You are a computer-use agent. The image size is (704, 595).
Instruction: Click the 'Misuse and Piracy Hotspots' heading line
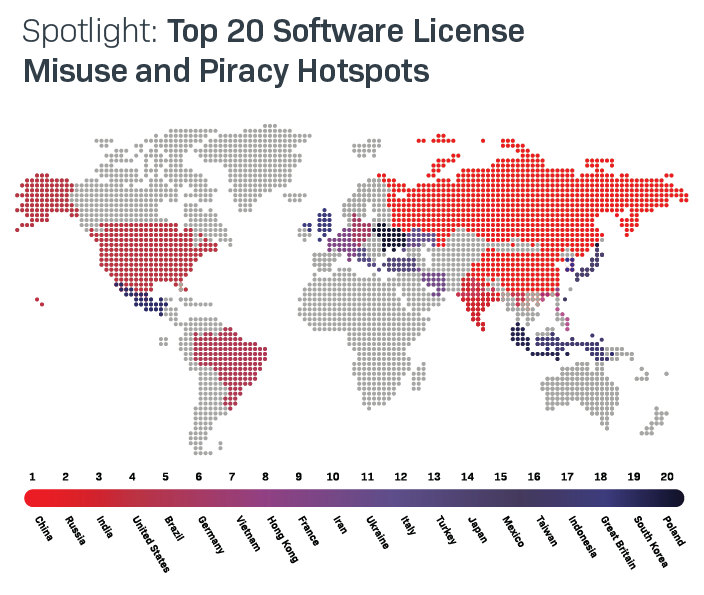pos(226,71)
